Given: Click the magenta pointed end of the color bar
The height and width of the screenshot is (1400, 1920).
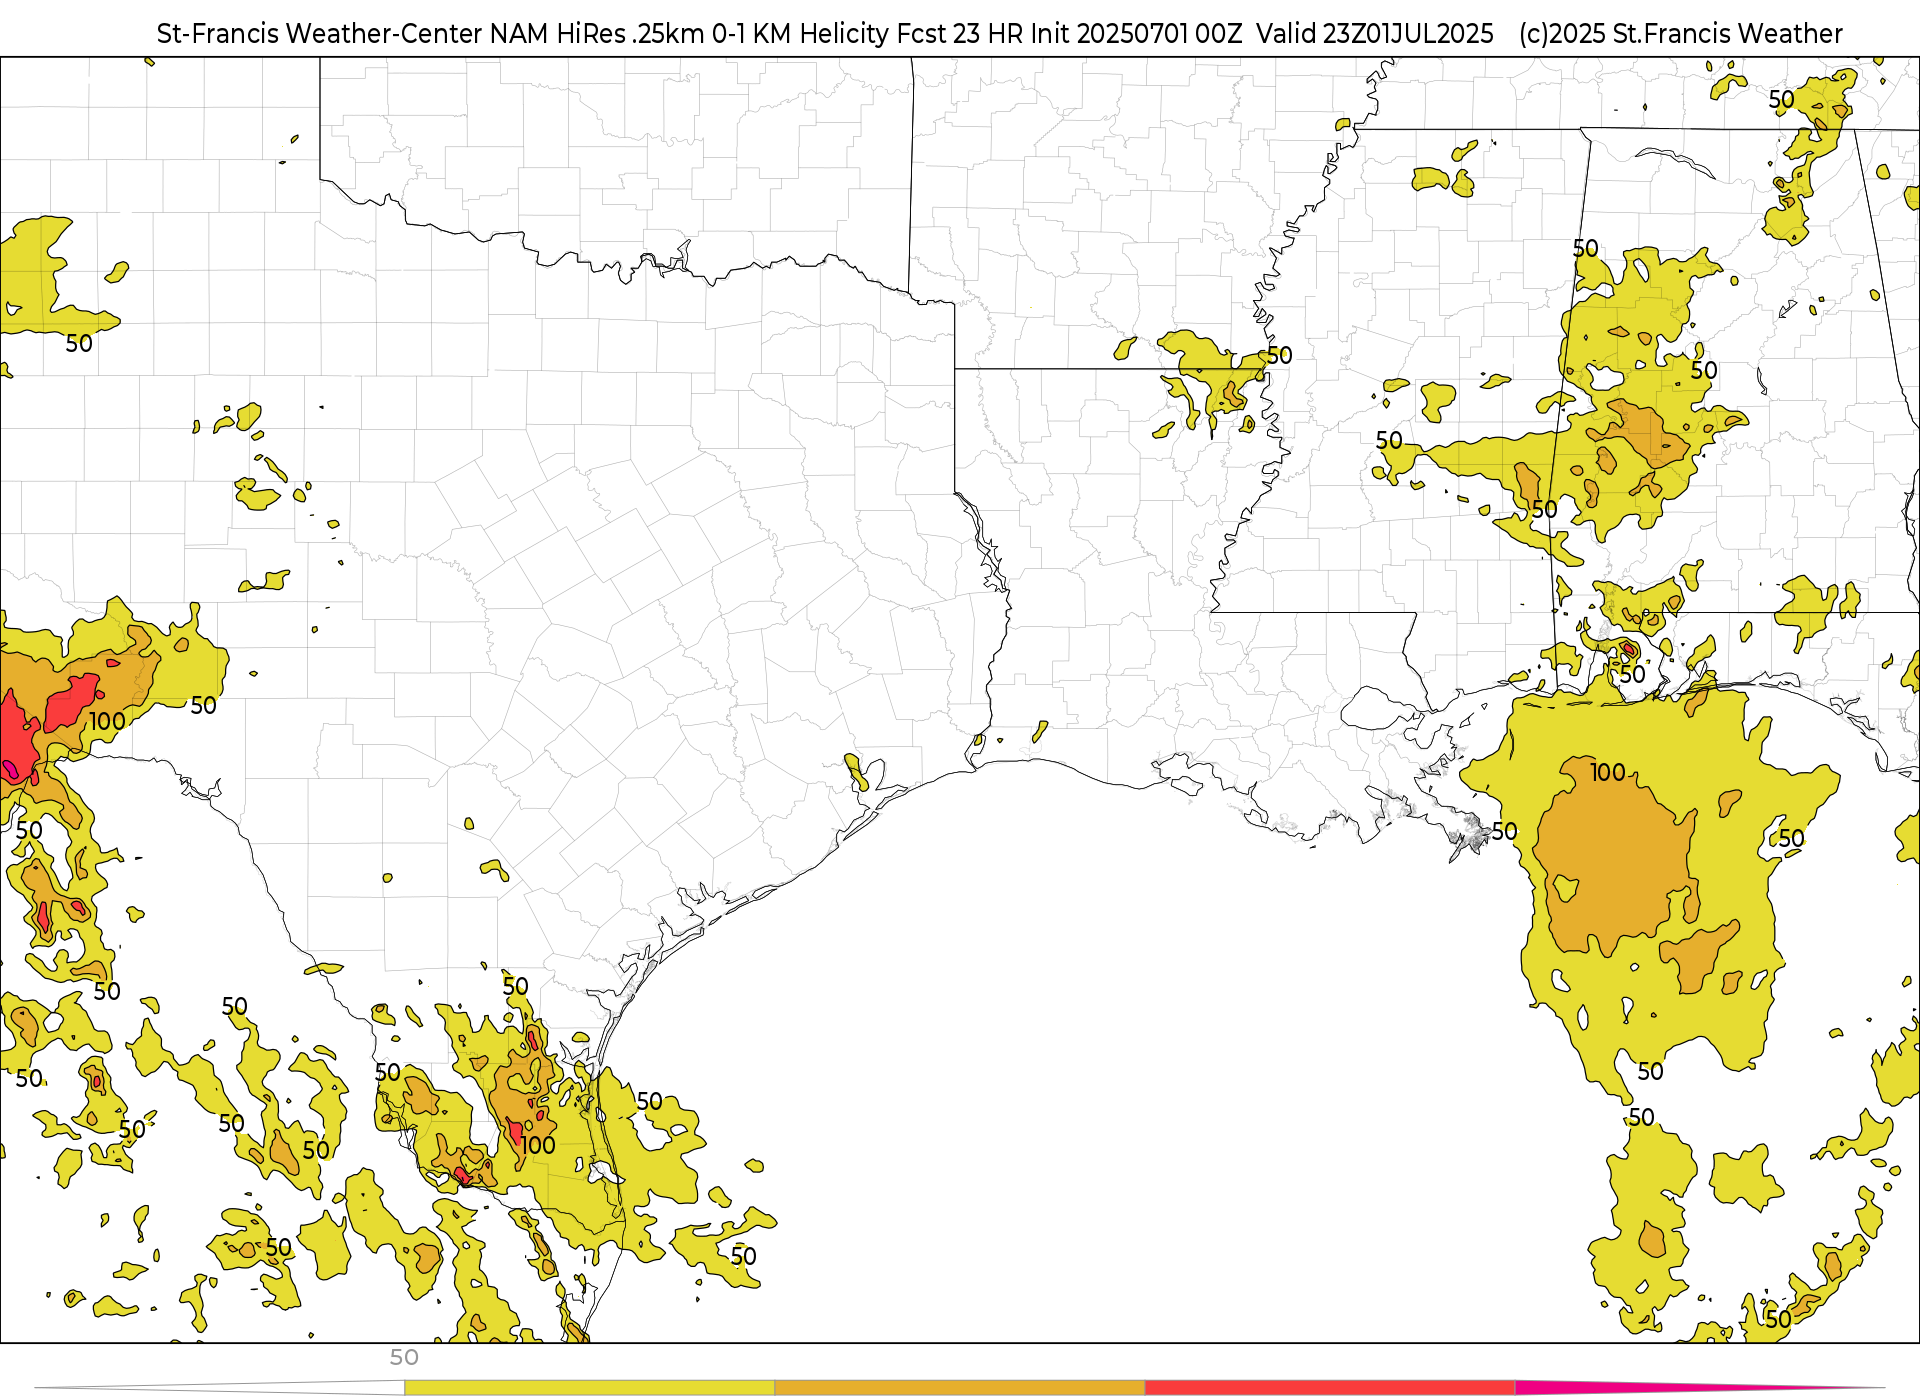Looking at the screenshot, I should point(1700,1388).
